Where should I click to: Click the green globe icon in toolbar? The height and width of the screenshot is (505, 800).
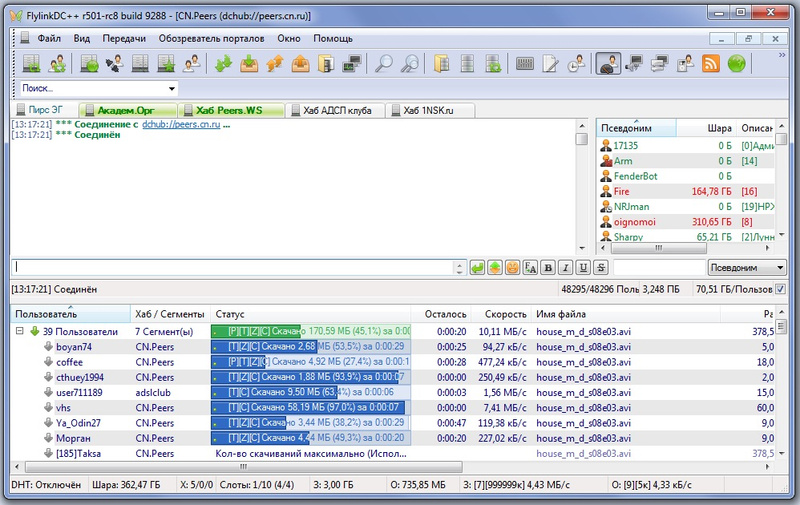(x=737, y=64)
